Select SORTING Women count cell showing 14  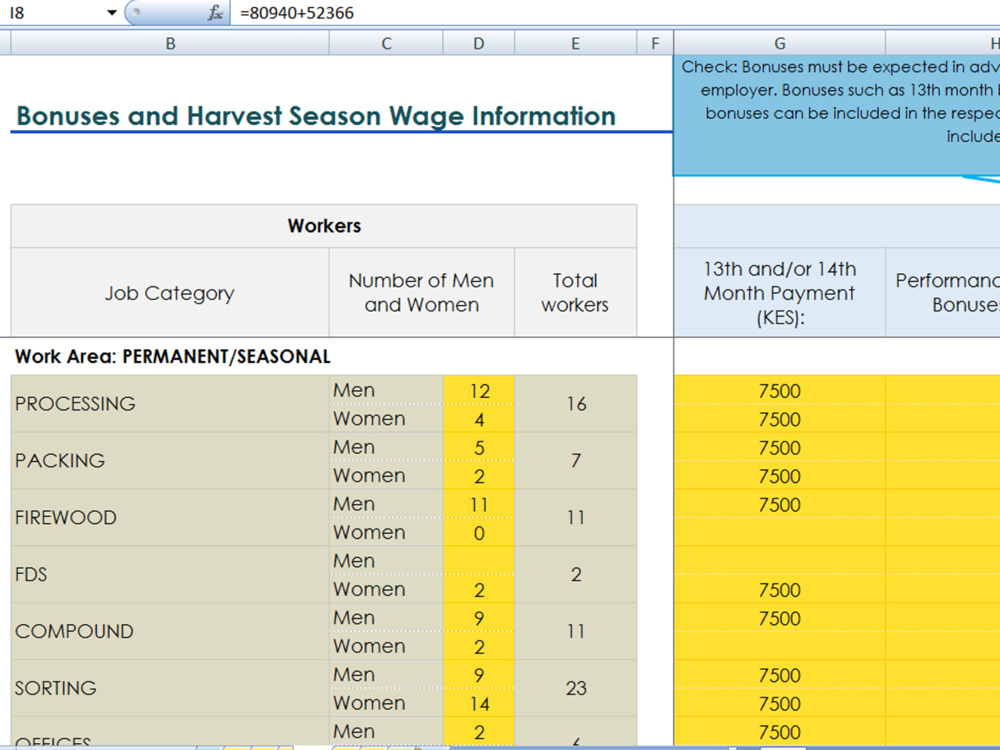point(479,703)
